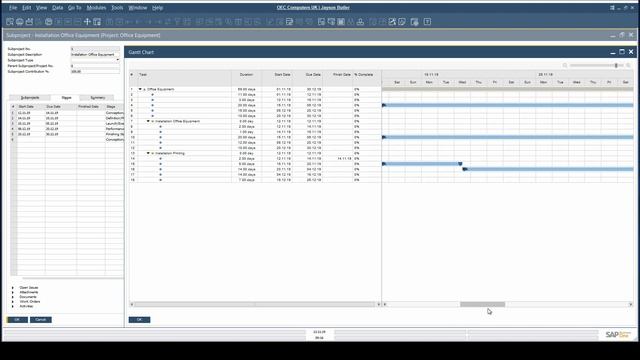
Task: Open the Layout Designer toolbar icon
Action: [x=289, y=22]
